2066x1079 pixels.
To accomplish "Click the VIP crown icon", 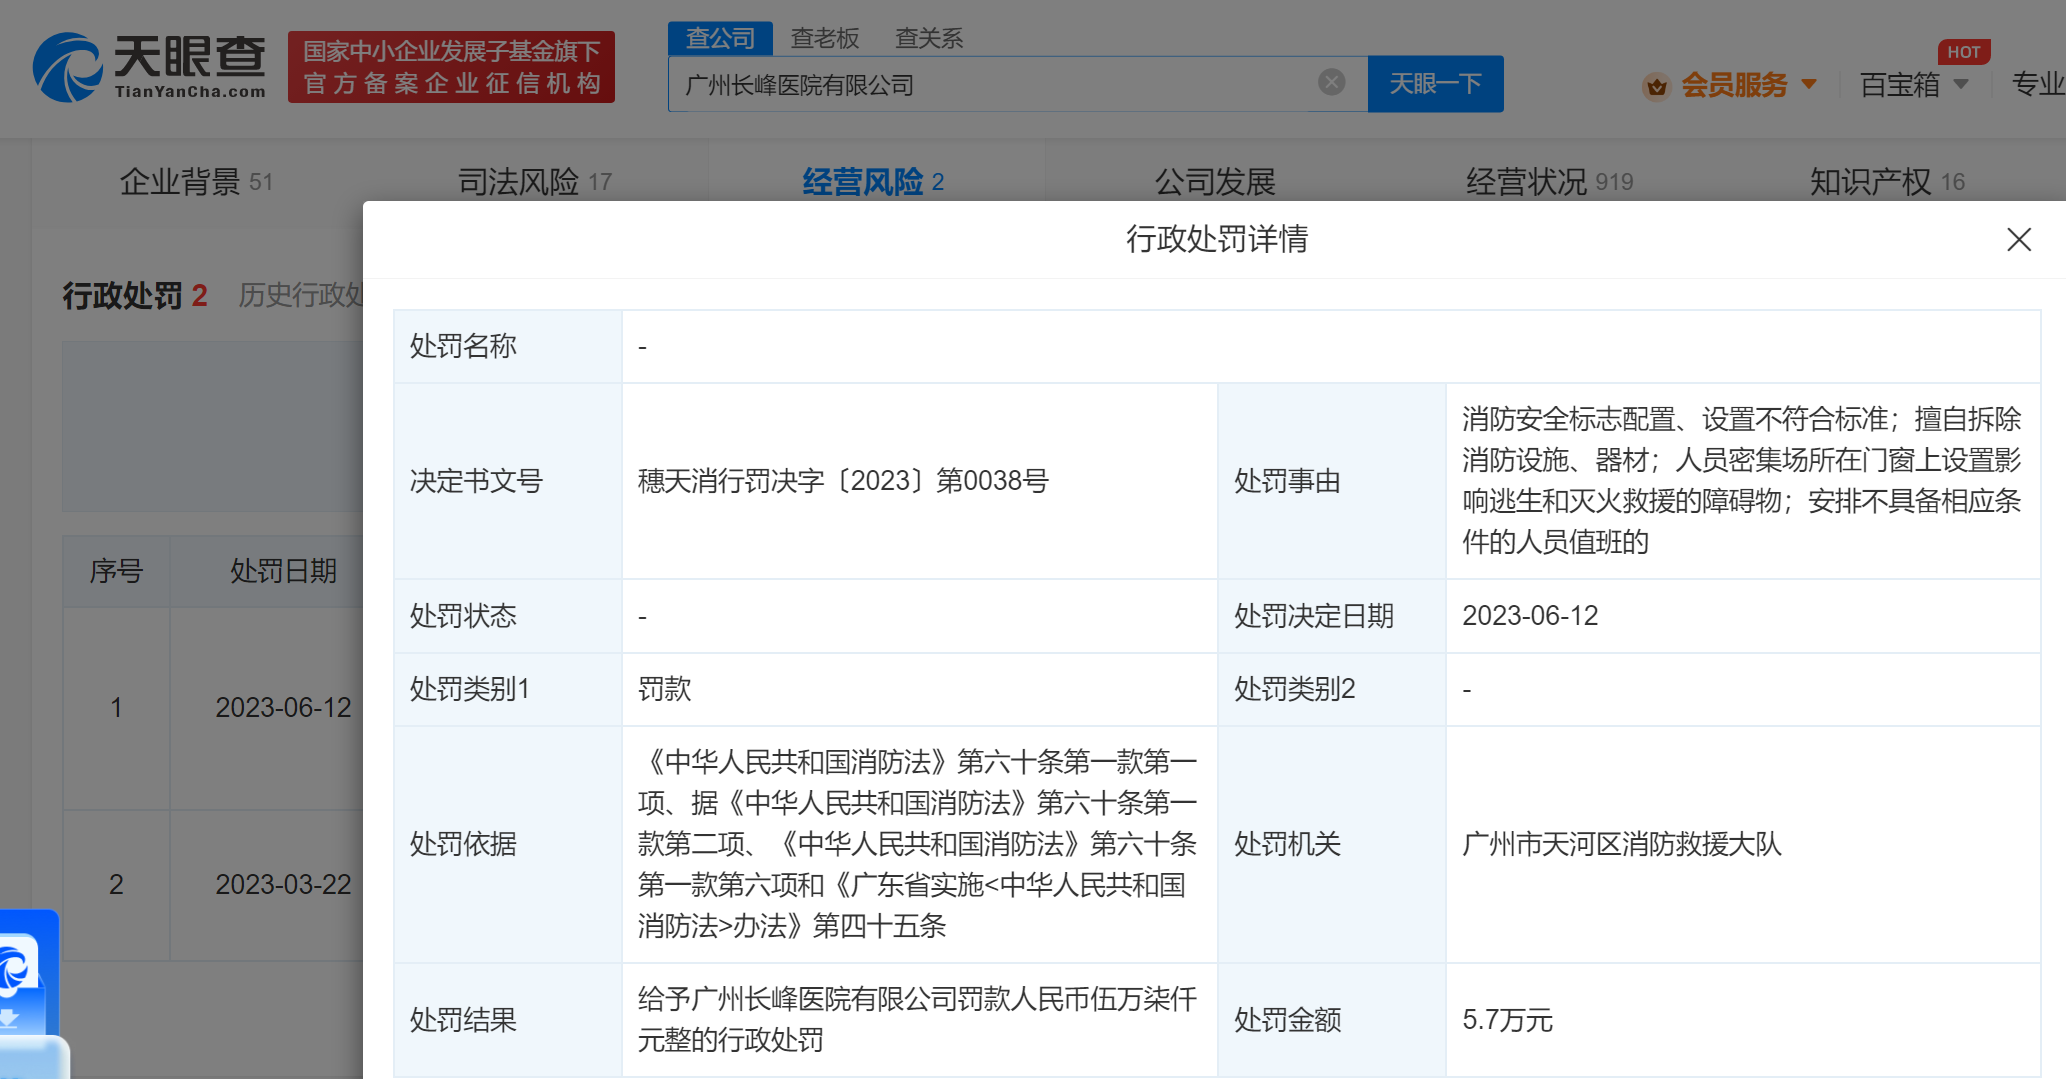I will [x=1656, y=86].
